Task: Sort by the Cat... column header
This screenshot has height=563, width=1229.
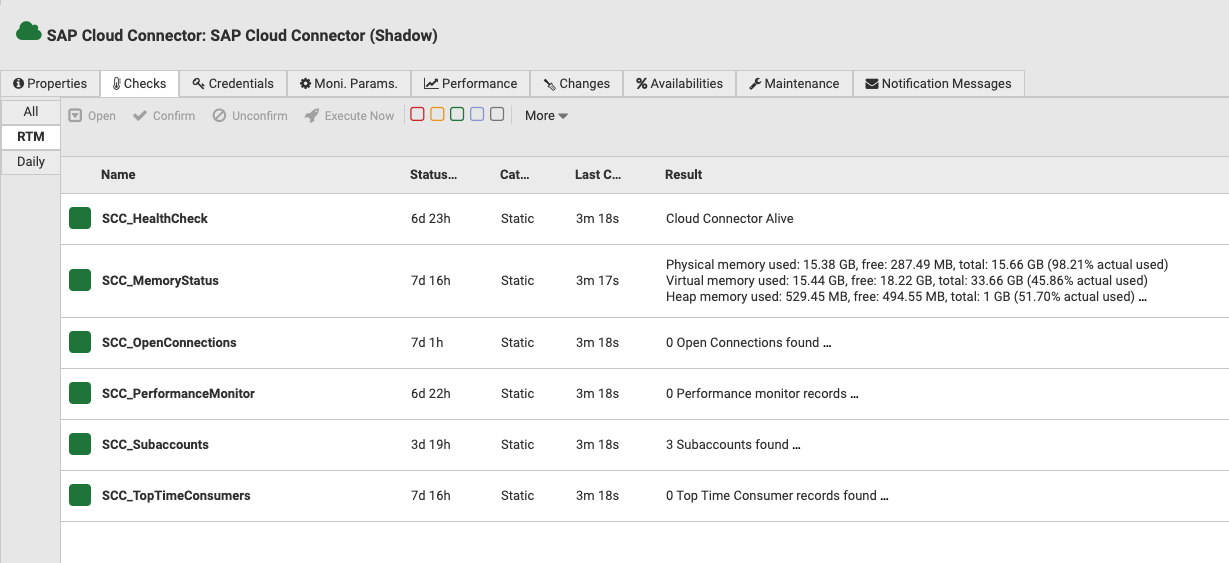Action: (x=515, y=175)
